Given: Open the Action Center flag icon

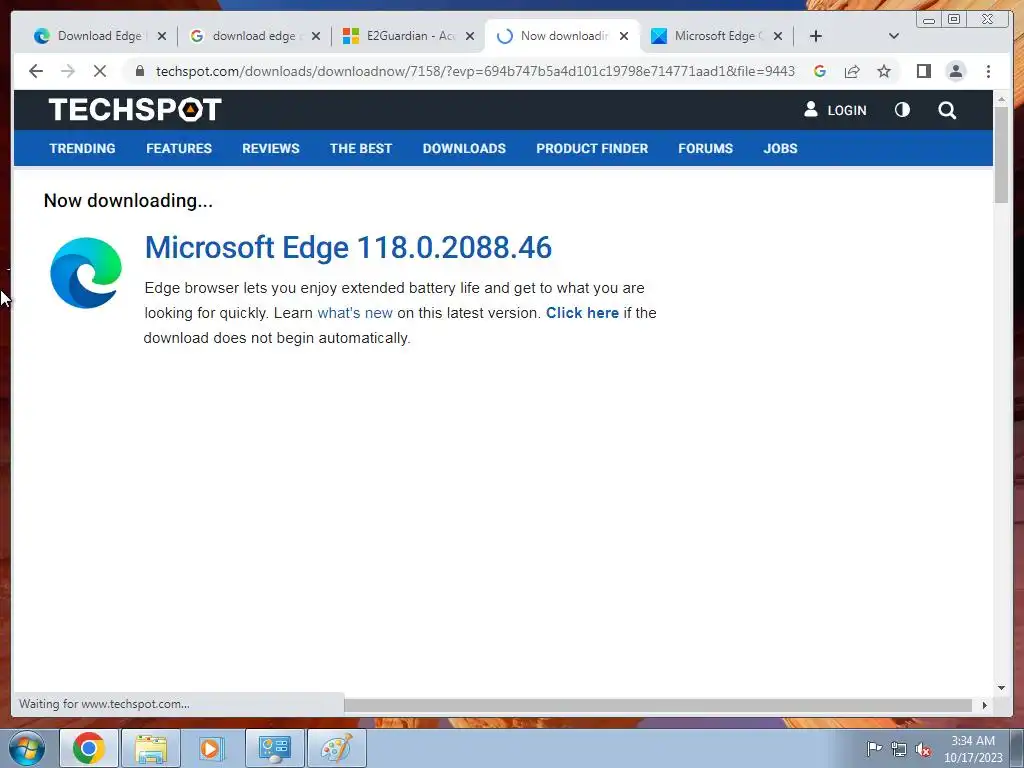Looking at the screenshot, I should (874, 749).
